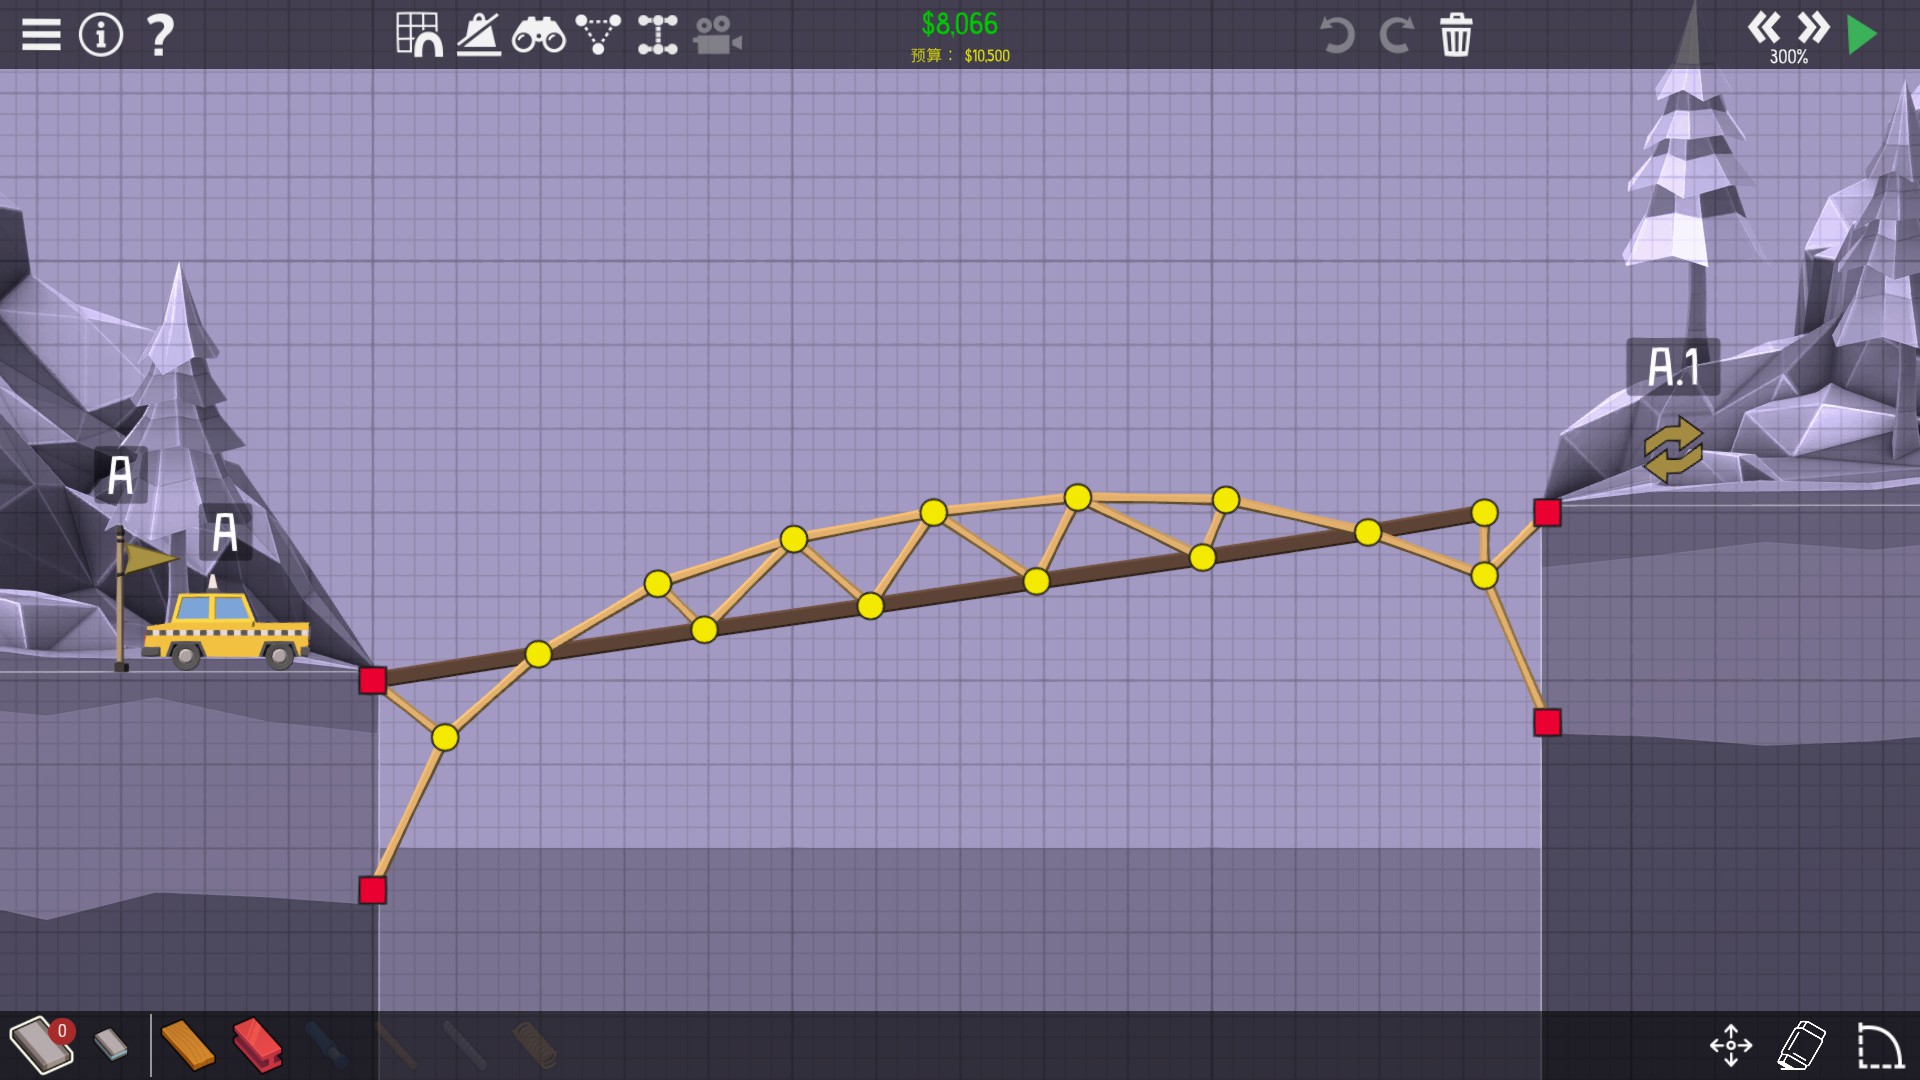The width and height of the screenshot is (1920, 1080).
Task: Redo the last bridge edit
Action: pyautogui.click(x=1396, y=35)
